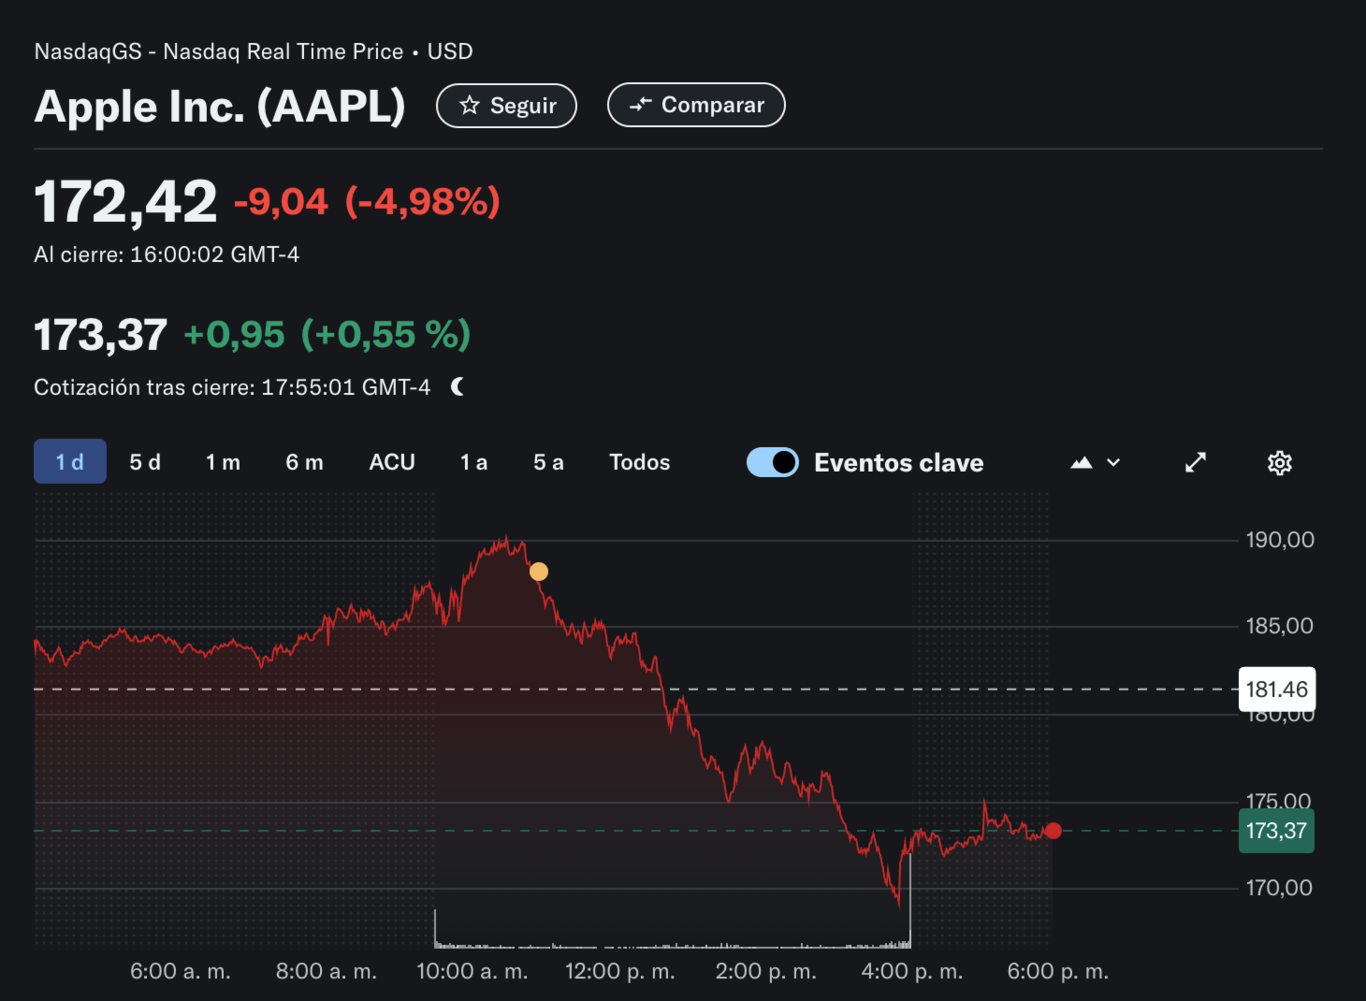Open chart in fullscreen with arrows icon
The image size is (1366, 1001).
click(1195, 462)
